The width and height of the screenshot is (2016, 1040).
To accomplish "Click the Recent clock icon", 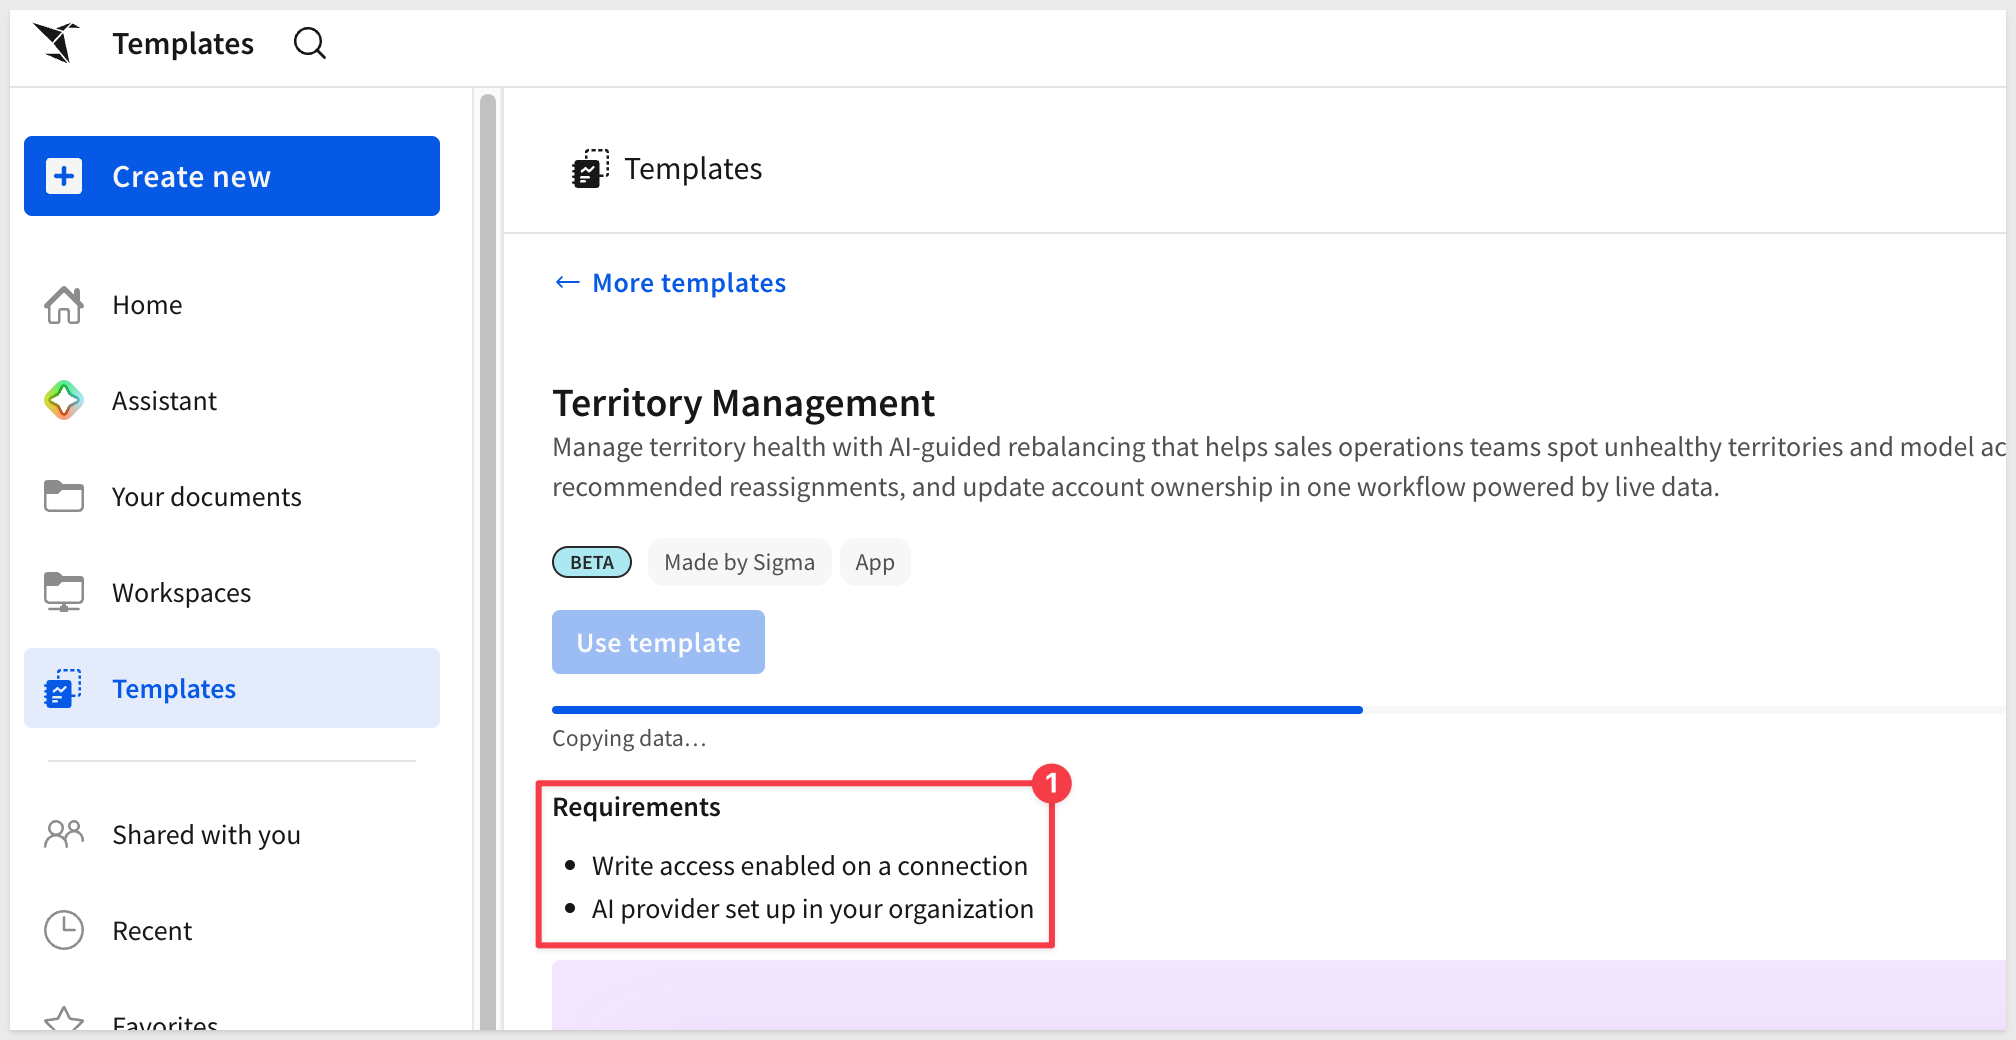I will pyautogui.click(x=64, y=930).
